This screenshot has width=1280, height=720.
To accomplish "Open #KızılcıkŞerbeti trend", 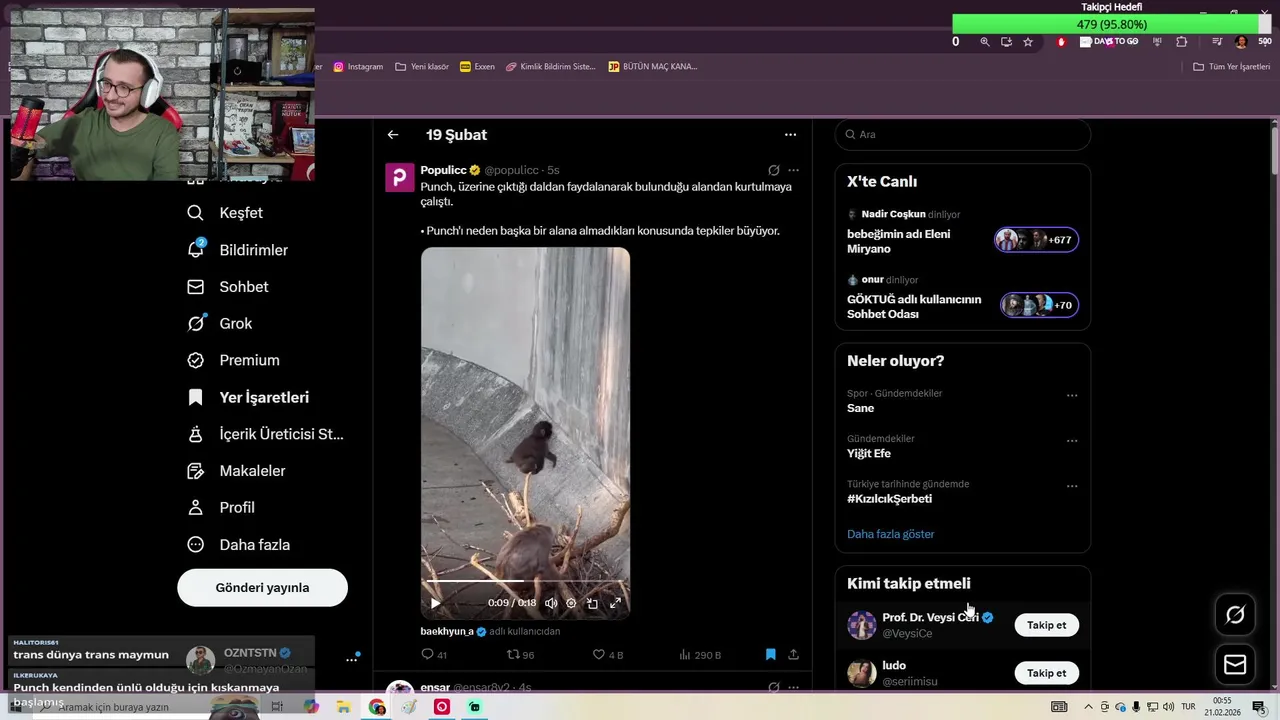I will pyautogui.click(x=889, y=499).
